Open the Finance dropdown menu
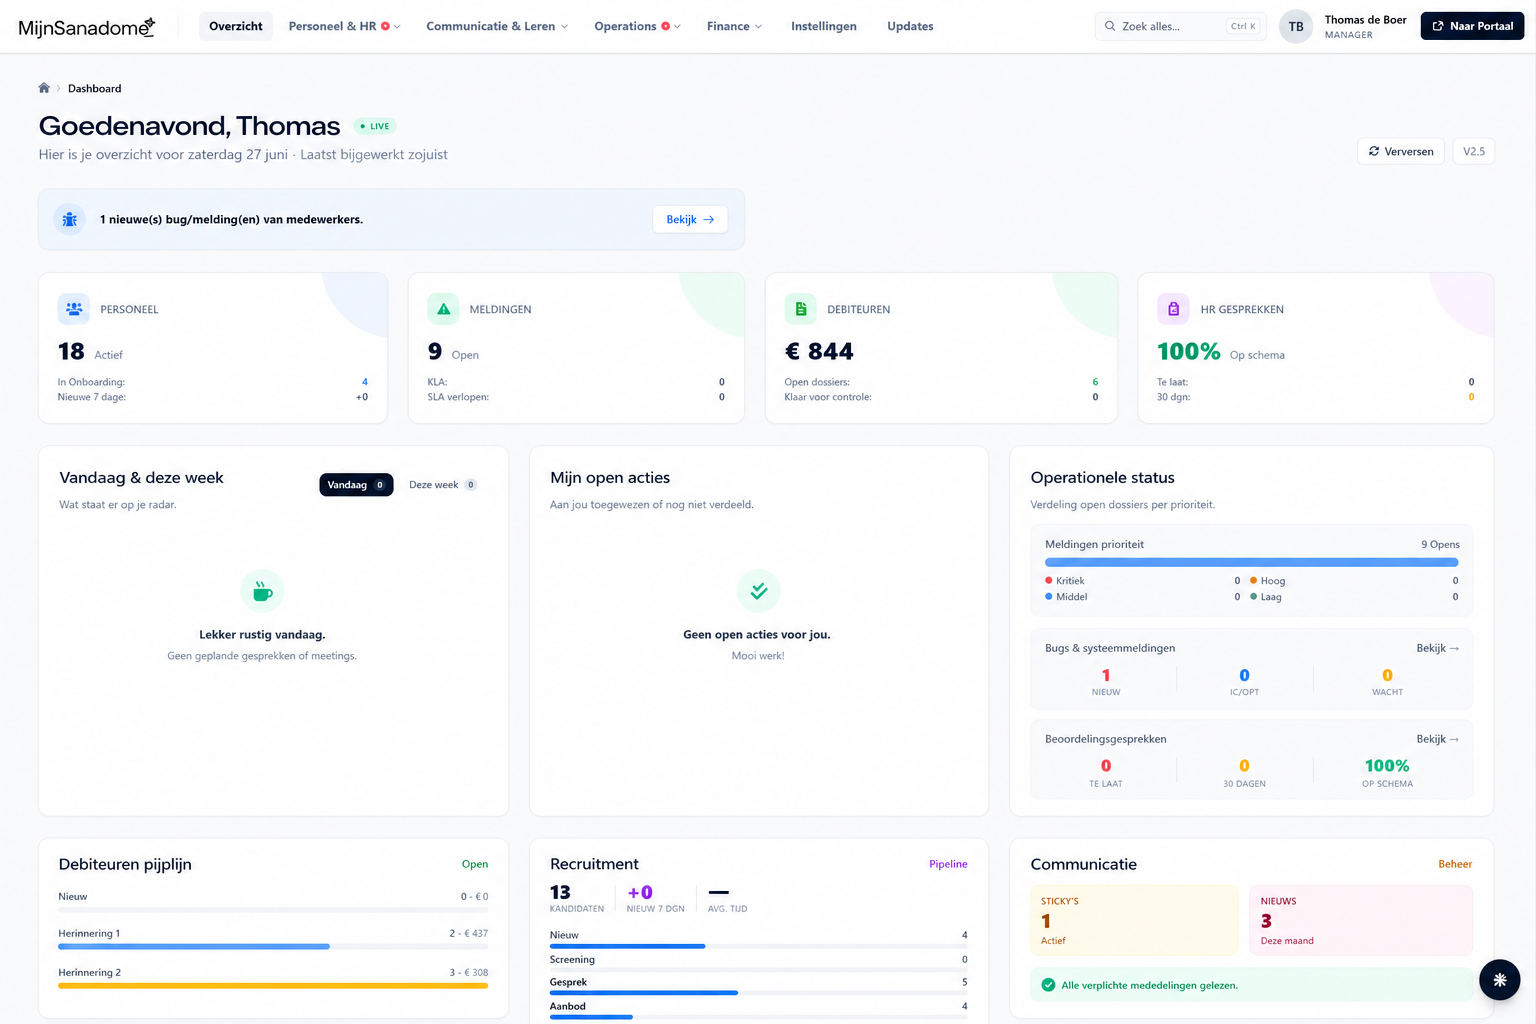This screenshot has height=1024, width=1536. tap(734, 26)
